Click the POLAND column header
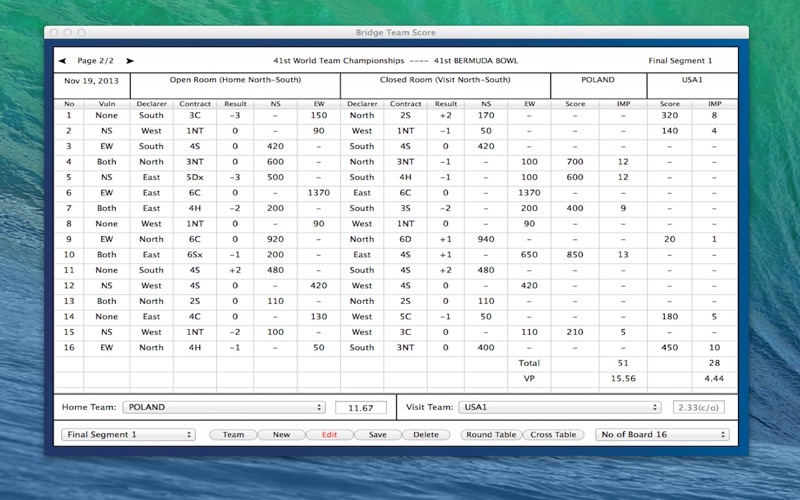Viewport: 800px width, 500px height. pyautogui.click(x=598, y=80)
